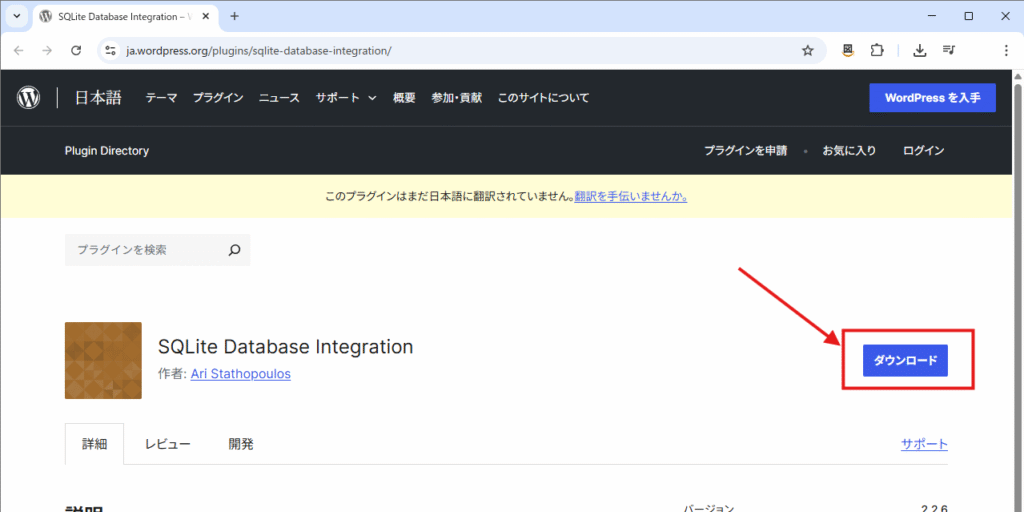Click the SQLite Database Integration plugin thumbnail
The image size is (1024, 512).
[103, 360]
